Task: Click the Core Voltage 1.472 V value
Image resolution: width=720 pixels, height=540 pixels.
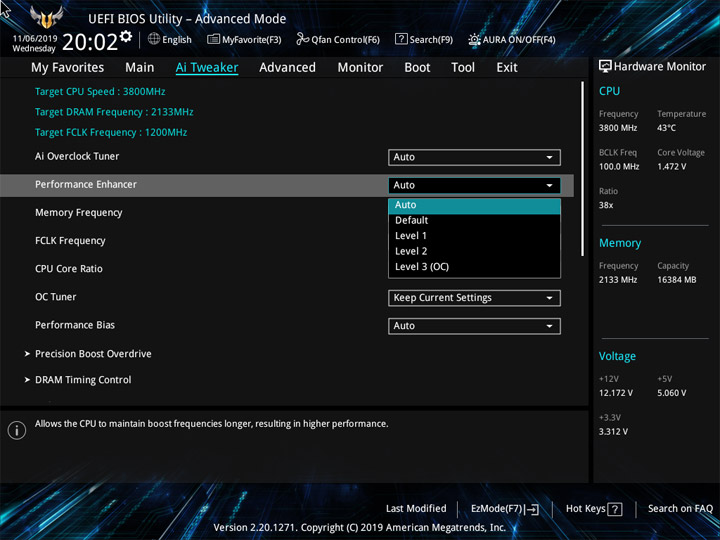Action: tap(671, 167)
